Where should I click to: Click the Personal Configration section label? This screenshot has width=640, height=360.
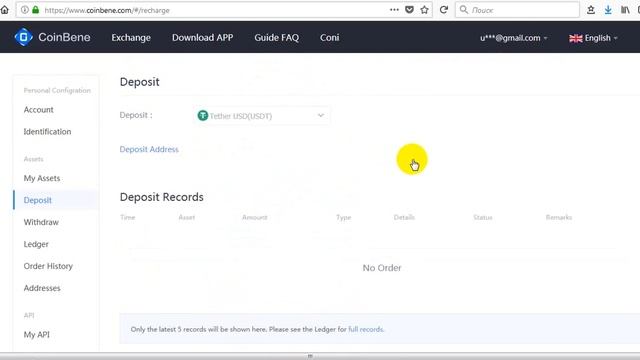tap(57, 91)
